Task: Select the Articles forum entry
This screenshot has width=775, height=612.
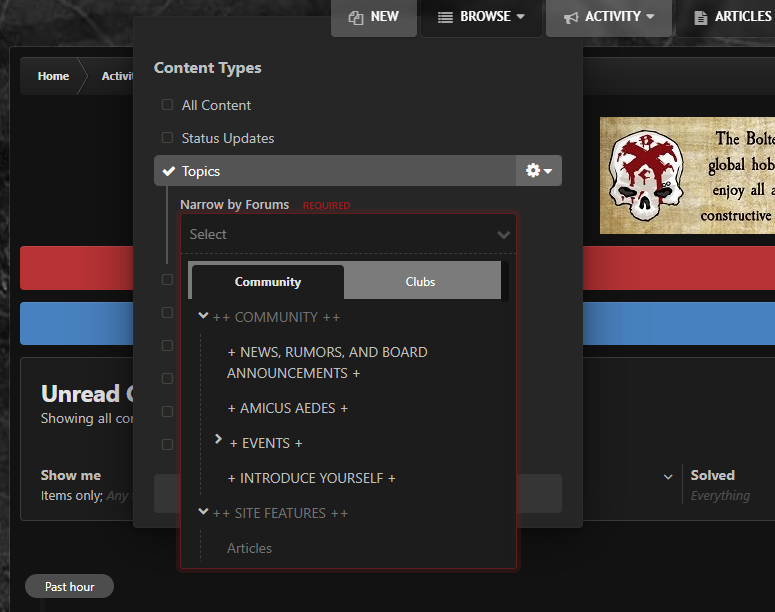Action: (x=249, y=548)
